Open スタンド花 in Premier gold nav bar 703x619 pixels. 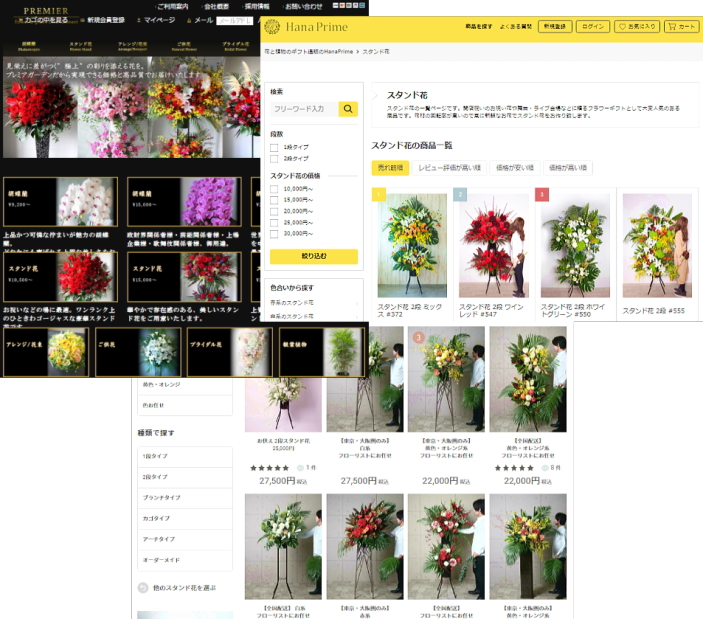tap(81, 46)
